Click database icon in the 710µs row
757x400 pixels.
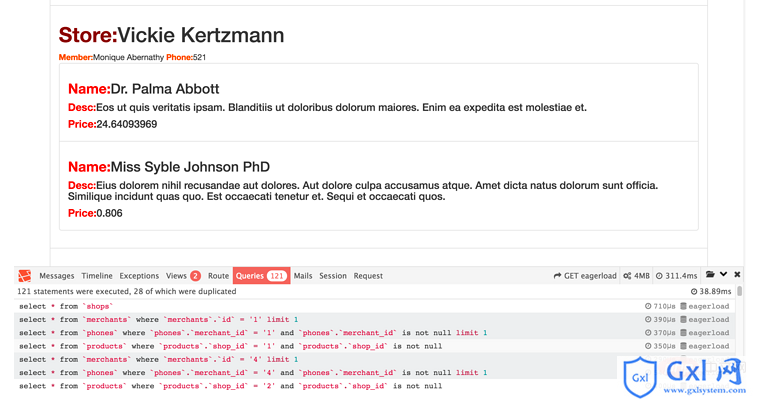pyautogui.click(x=683, y=306)
